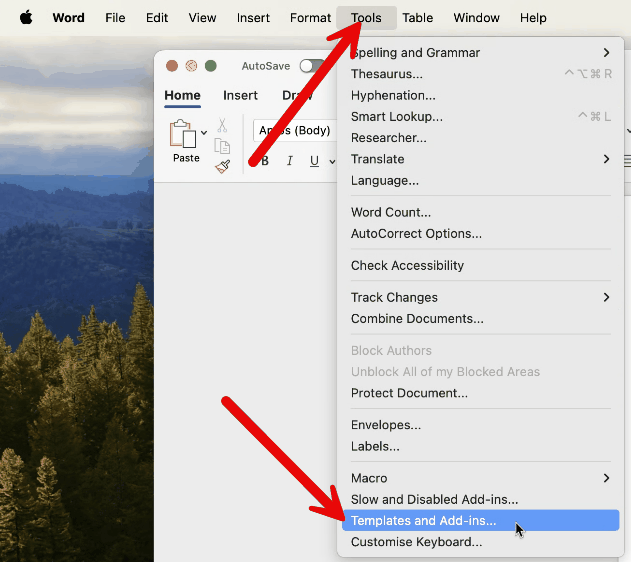Select Templates and Add-ins
Viewport: 631px width, 562px height.
click(x=480, y=521)
